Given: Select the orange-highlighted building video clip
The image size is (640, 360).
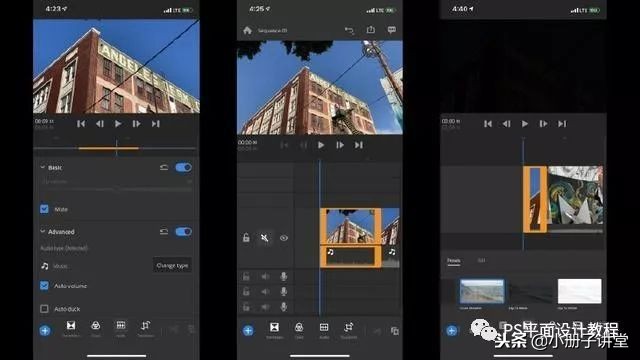Looking at the screenshot, I should pos(351,227).
